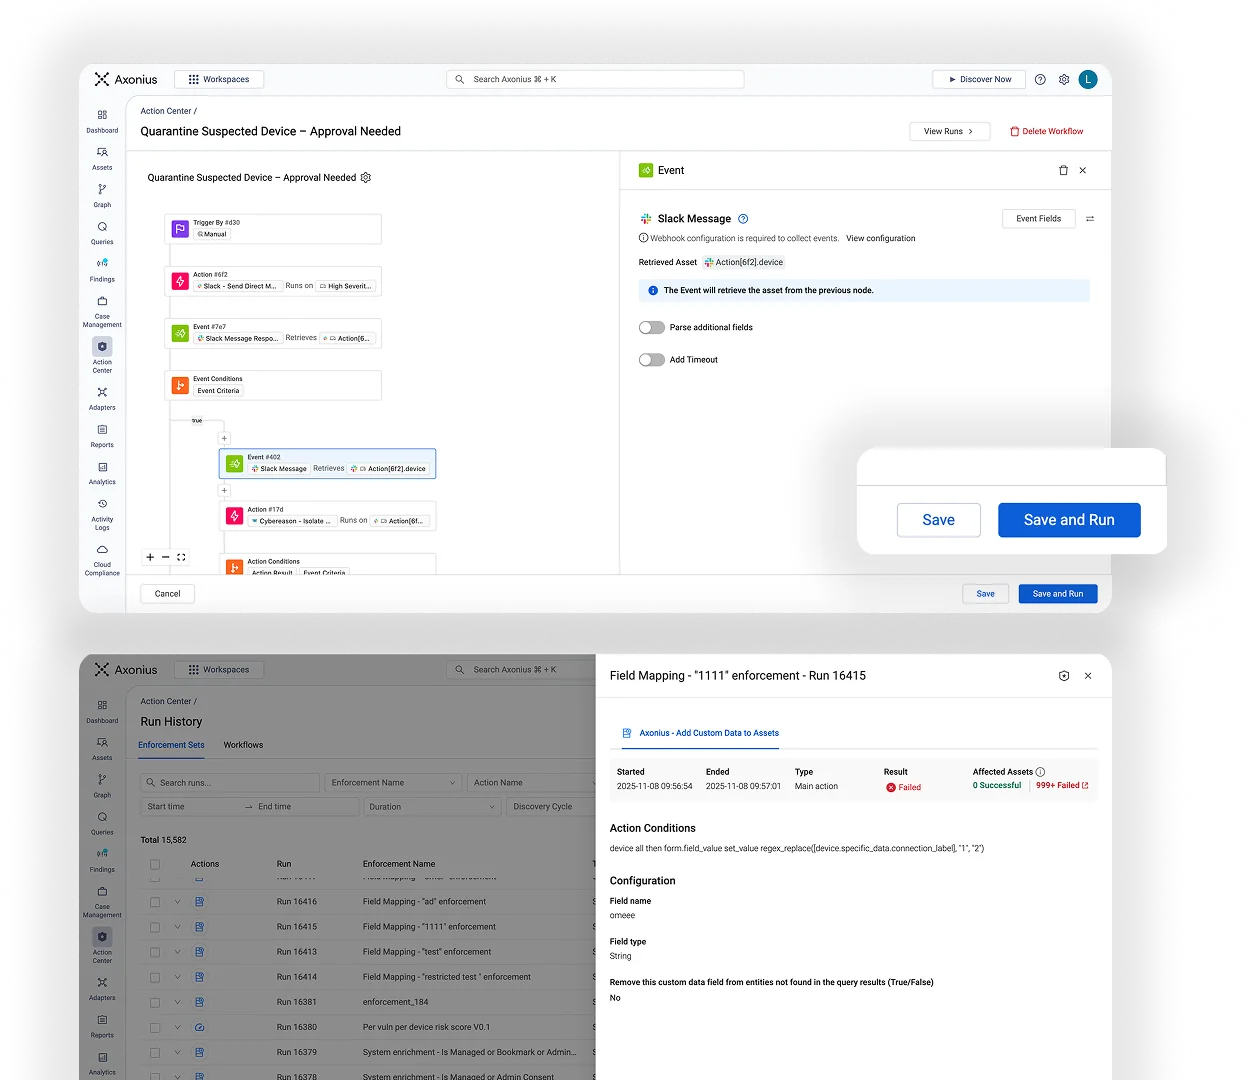This screenshot has height=1080, width=1250.
Task: Open Cloud Compliance in the workflow editor sidebar
Action: 102,560
